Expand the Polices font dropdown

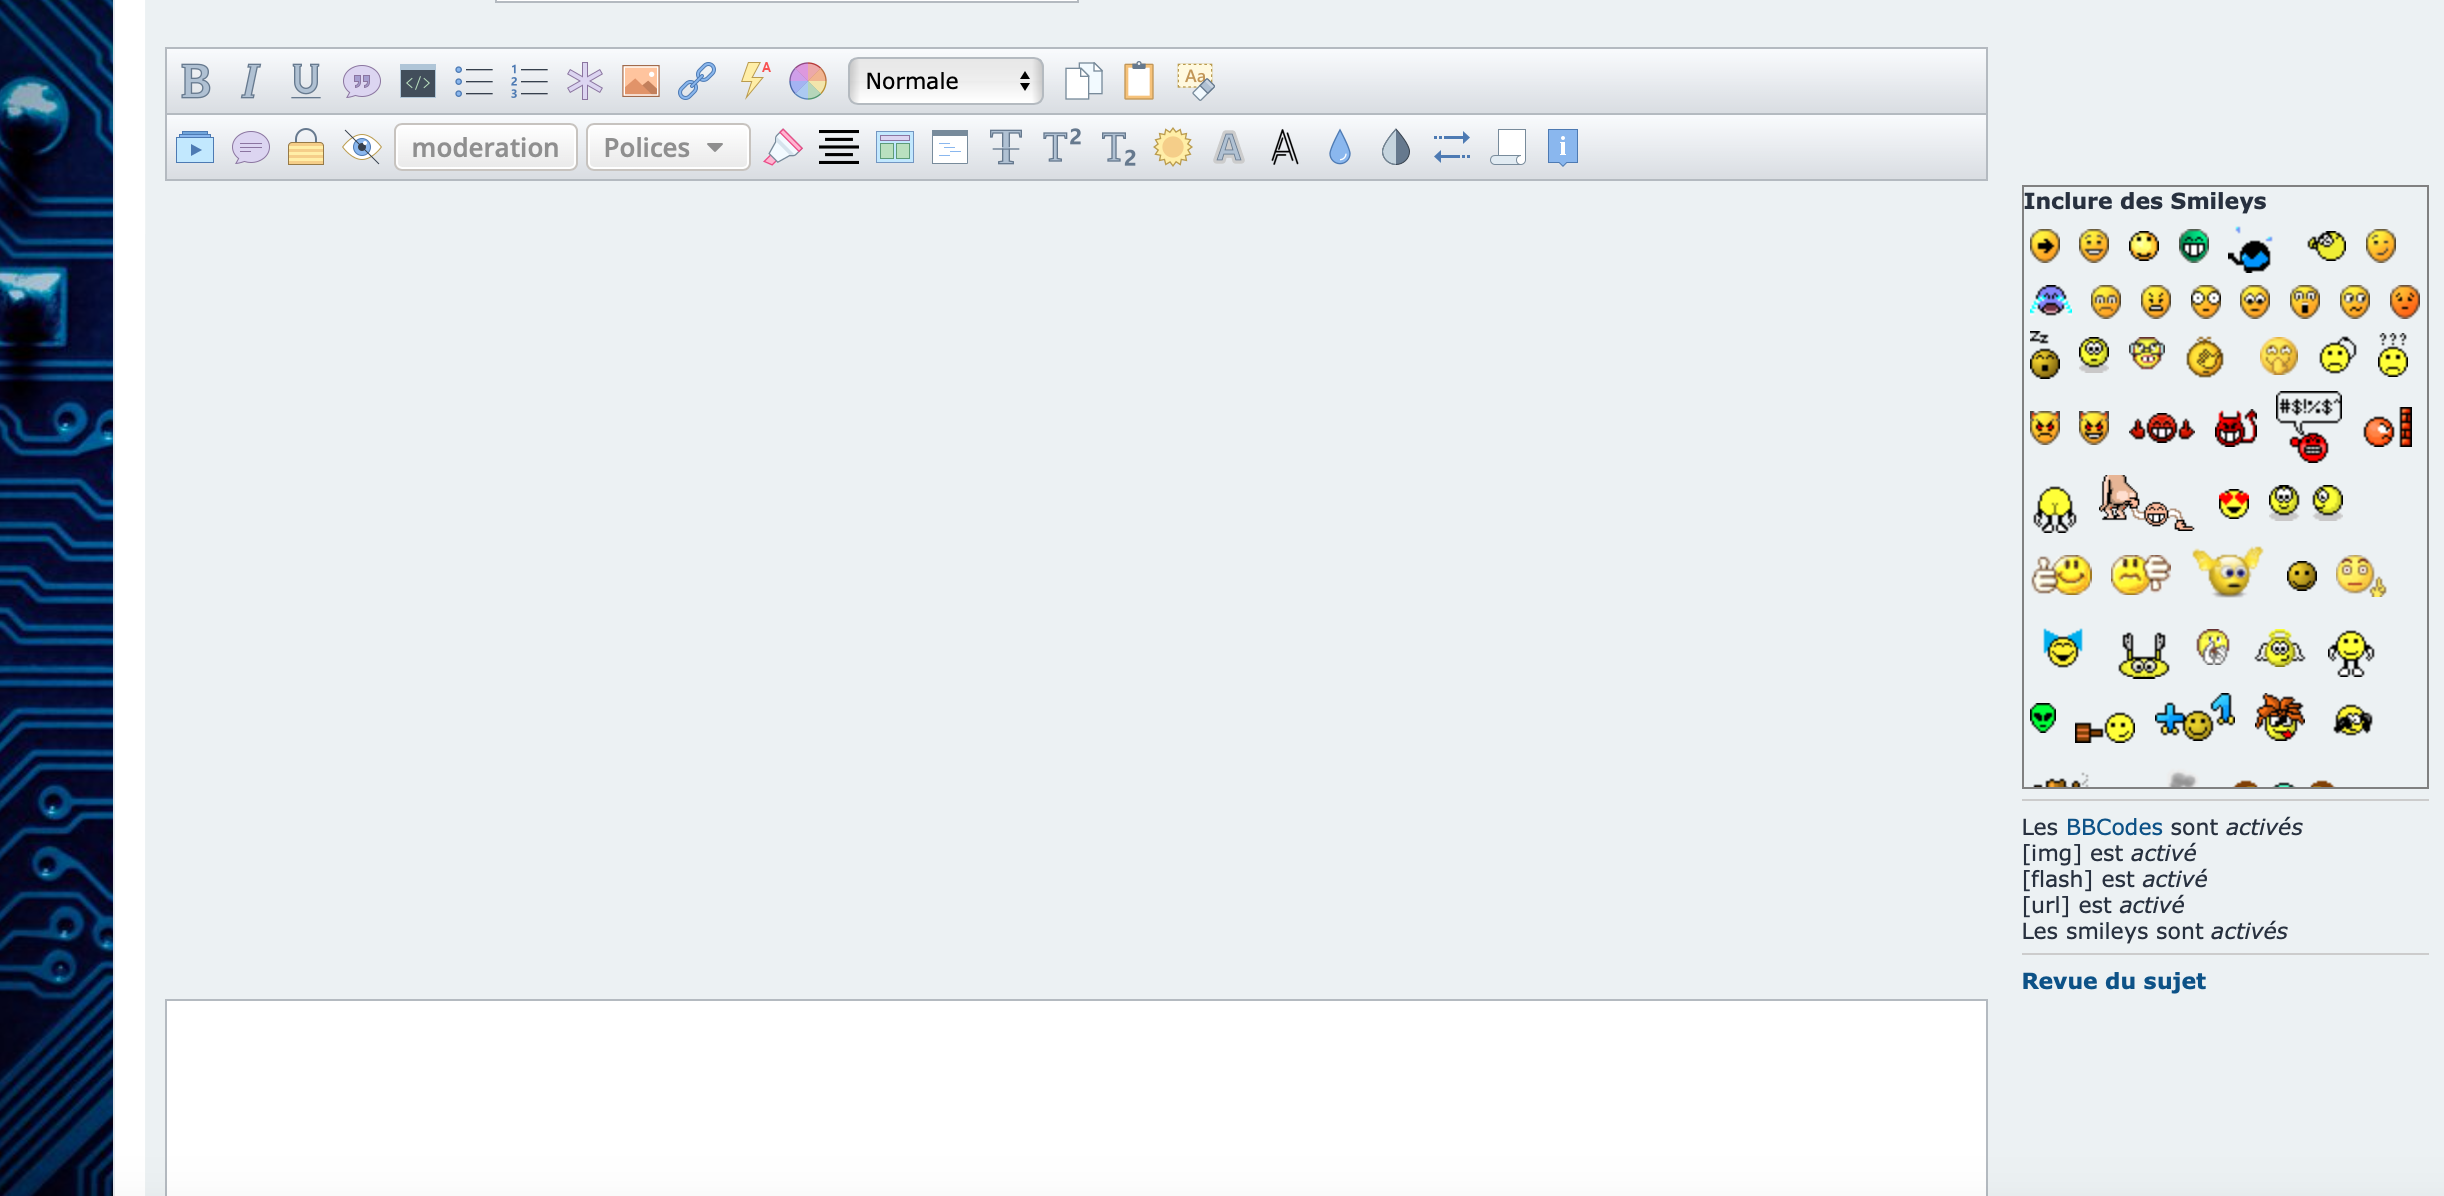tap(667, 148)
